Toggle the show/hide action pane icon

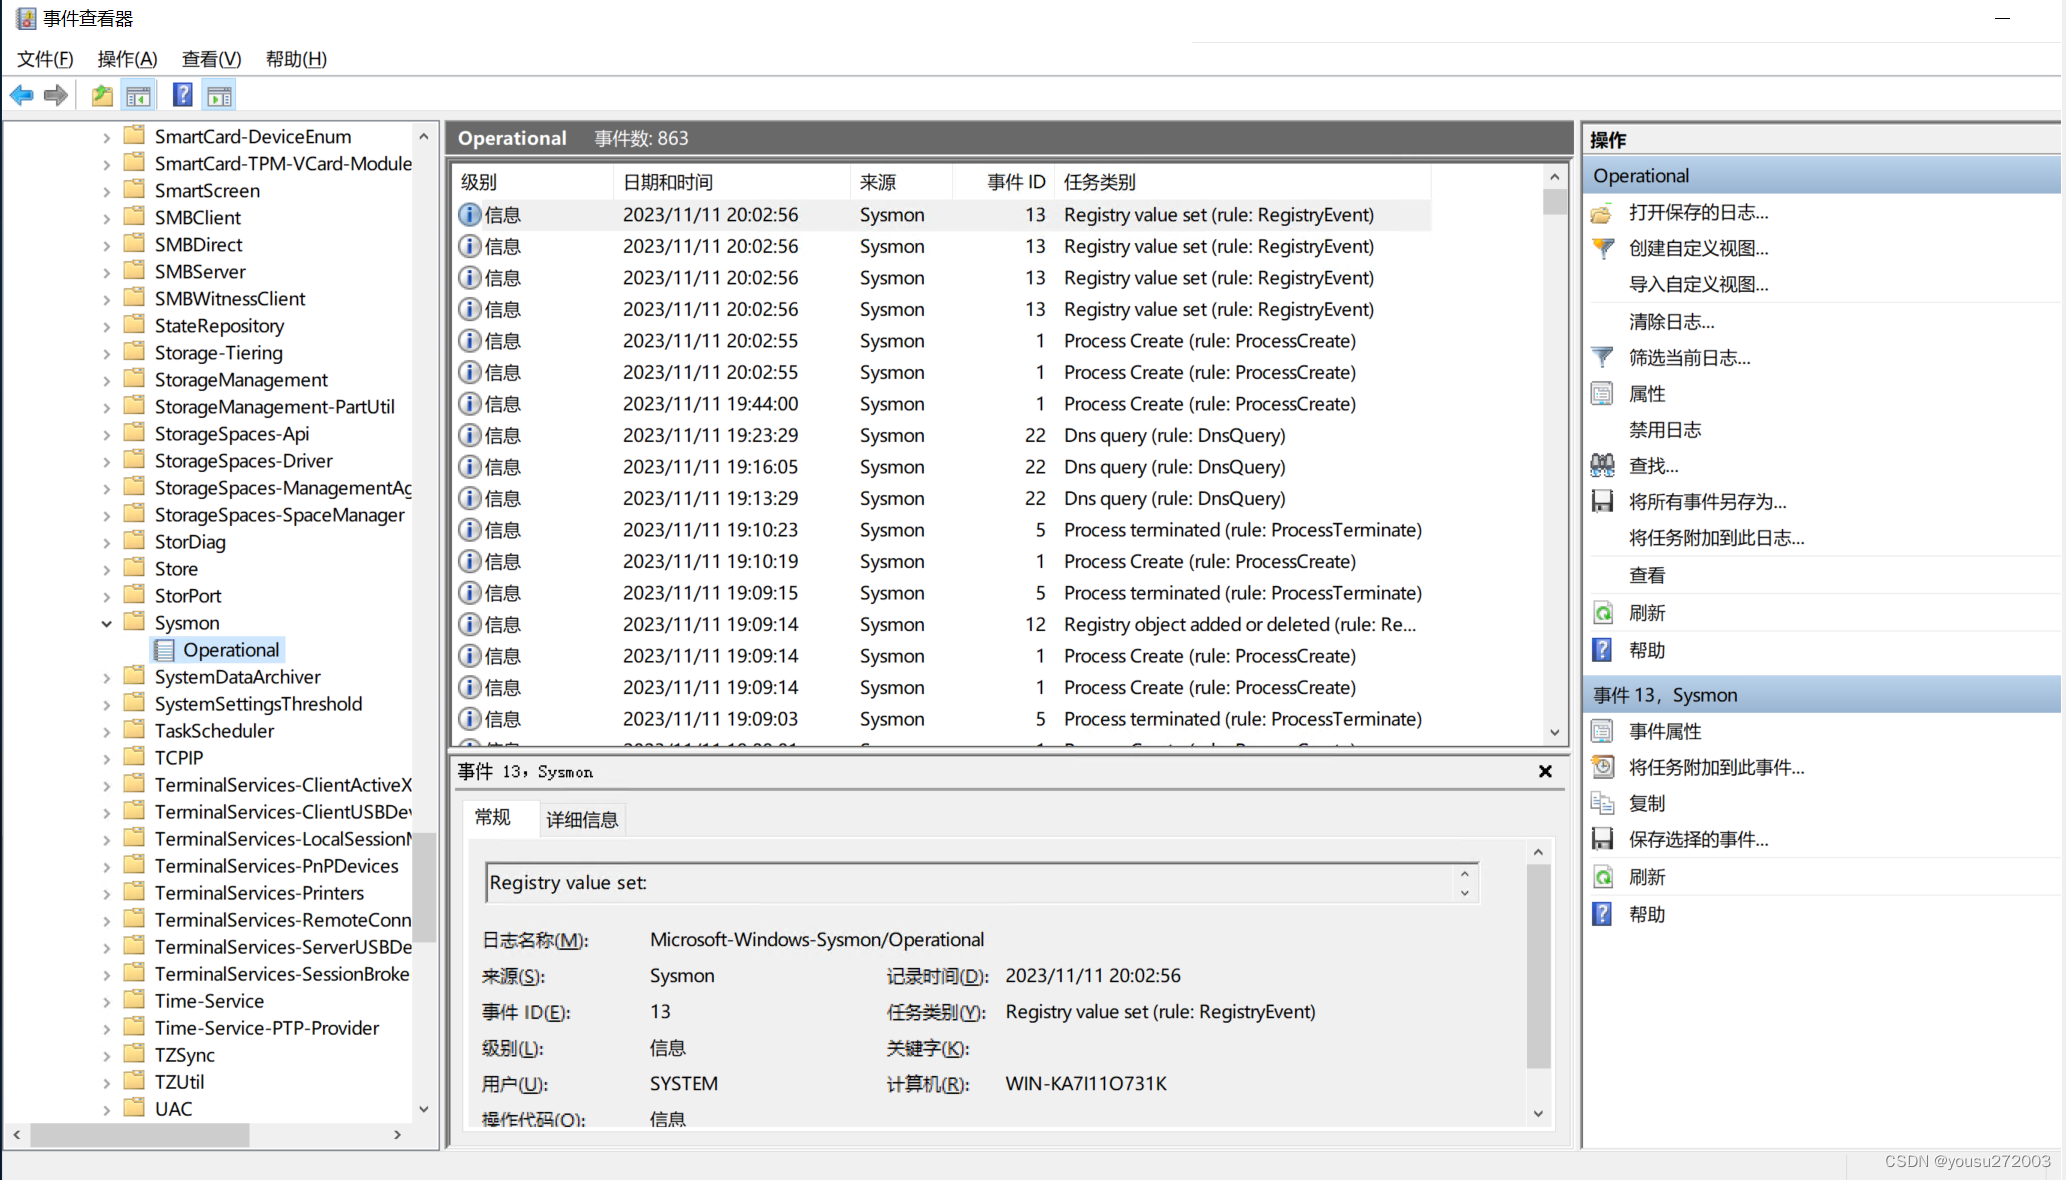point(219,96)
